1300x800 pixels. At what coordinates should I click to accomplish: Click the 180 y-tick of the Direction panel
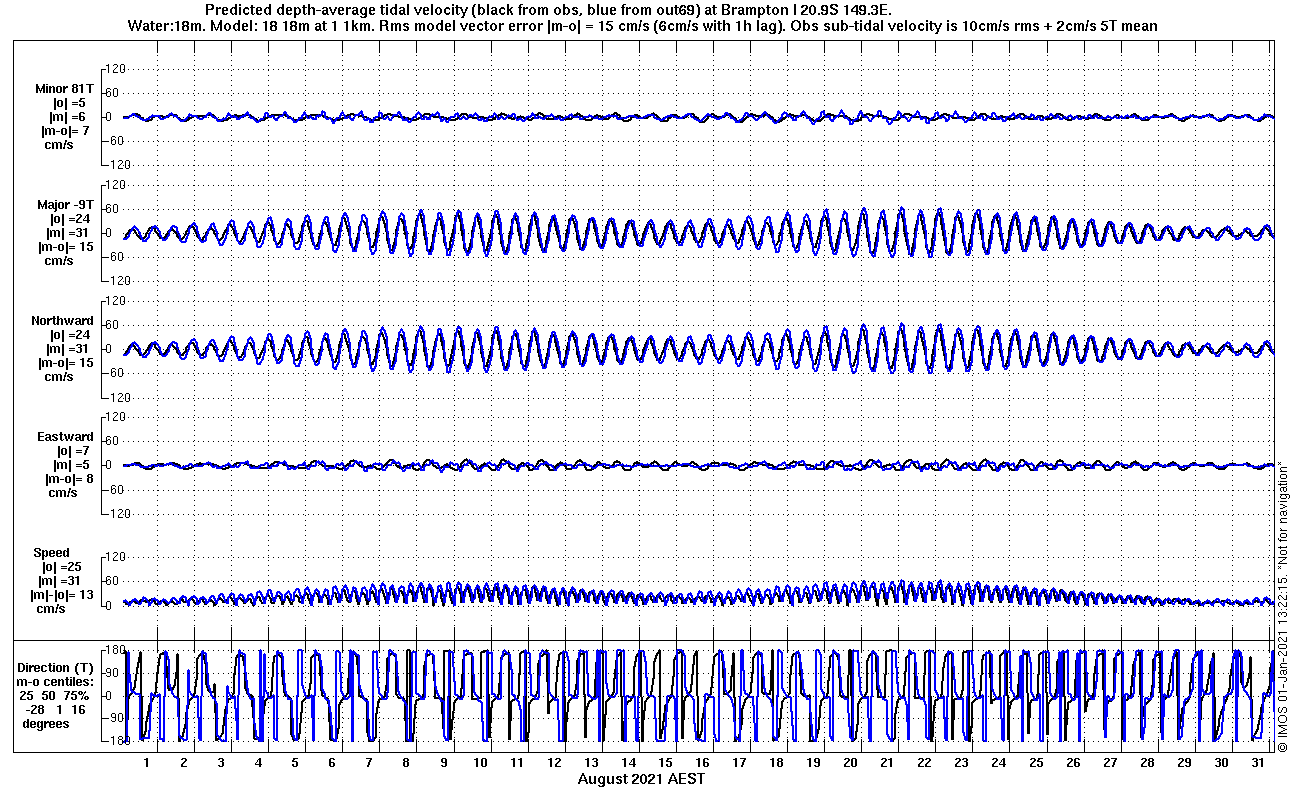point(113,650)
